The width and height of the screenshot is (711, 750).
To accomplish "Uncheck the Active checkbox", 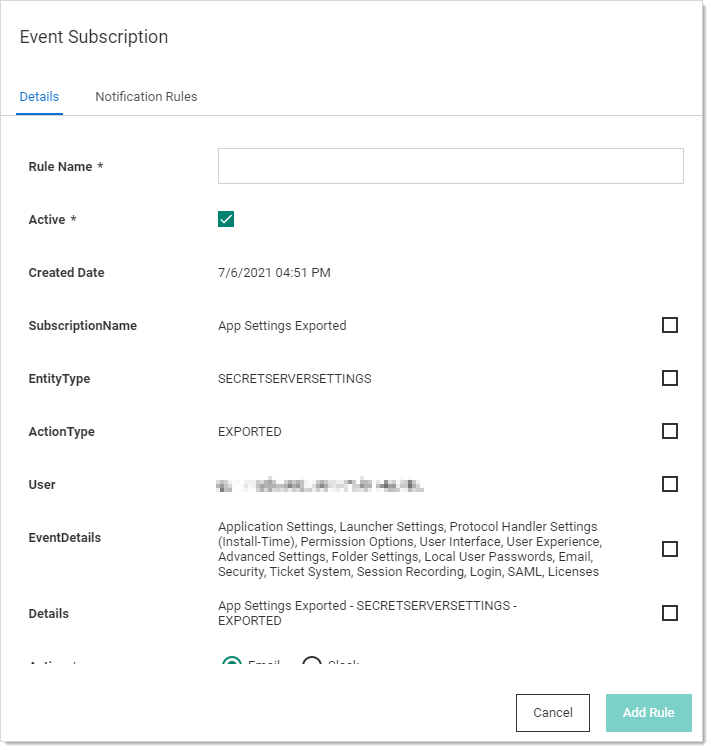I will 226,219.
